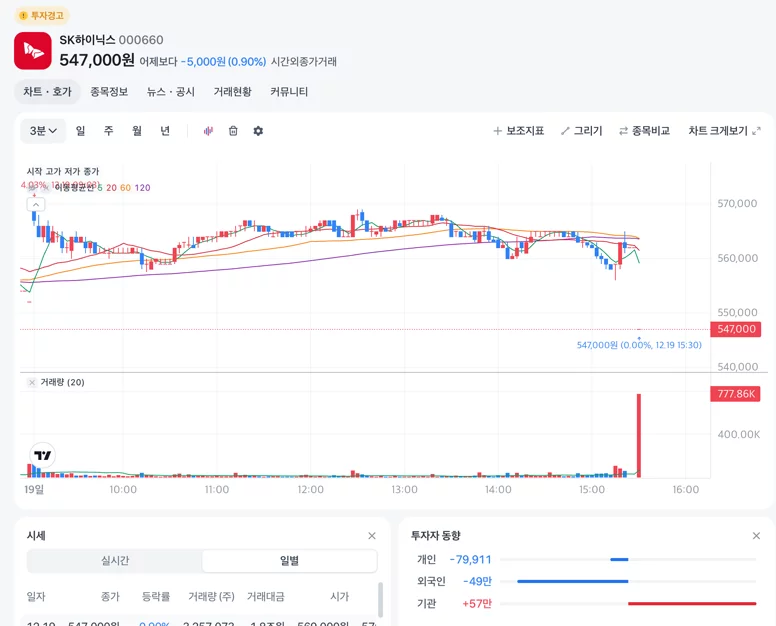Open the 종목정보 tab
This screenshot has height=626, width=776.
(x=109, y=92)
